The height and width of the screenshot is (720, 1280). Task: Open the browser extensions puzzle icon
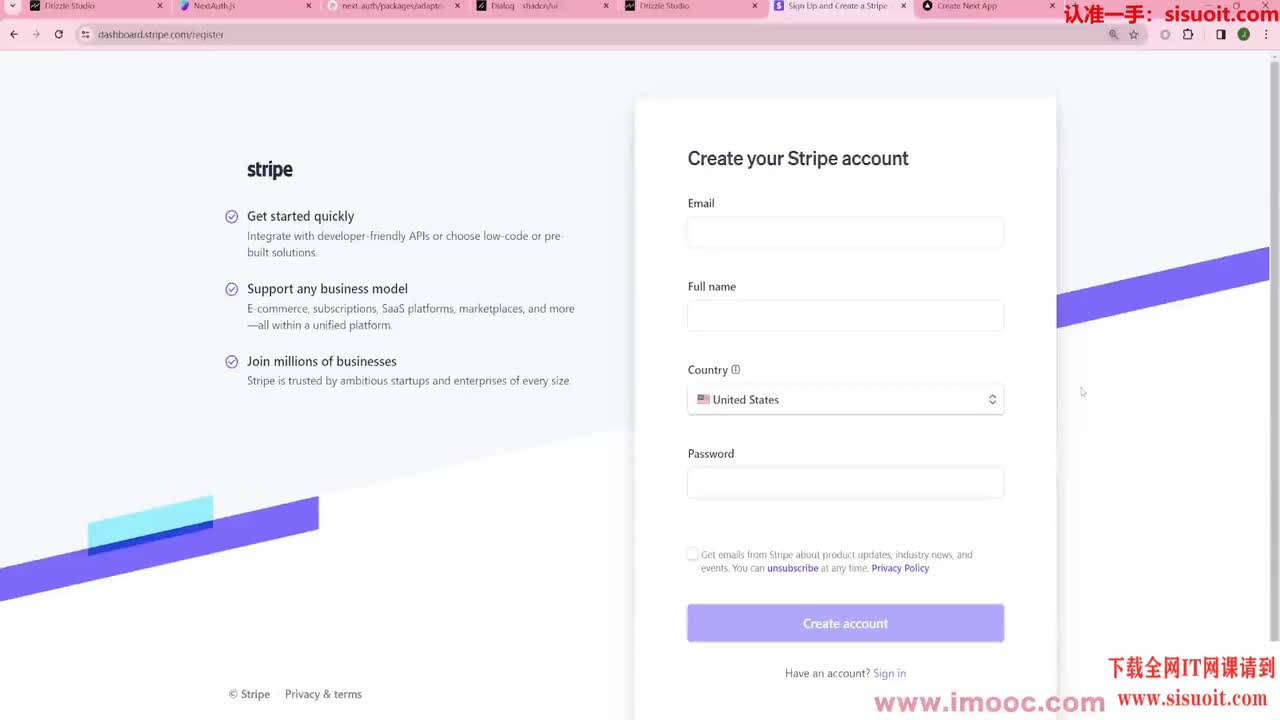coord(1188,34)
